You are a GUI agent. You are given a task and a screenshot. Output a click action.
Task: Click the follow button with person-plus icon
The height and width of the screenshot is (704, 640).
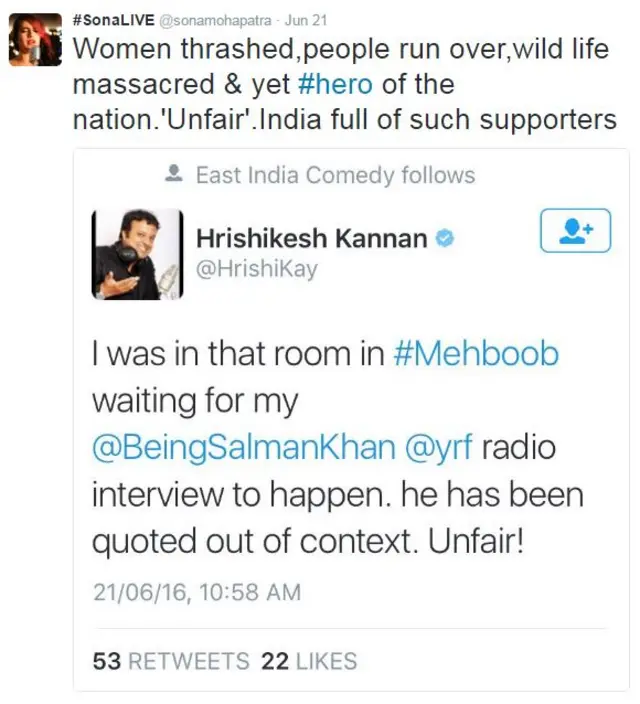click(574, 232)
